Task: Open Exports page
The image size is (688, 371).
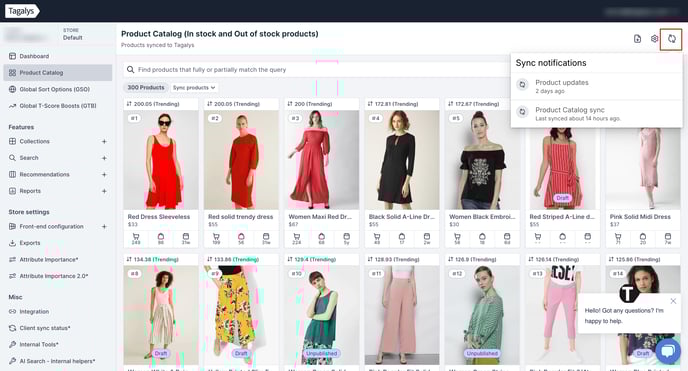Action: tap(30, 243)
